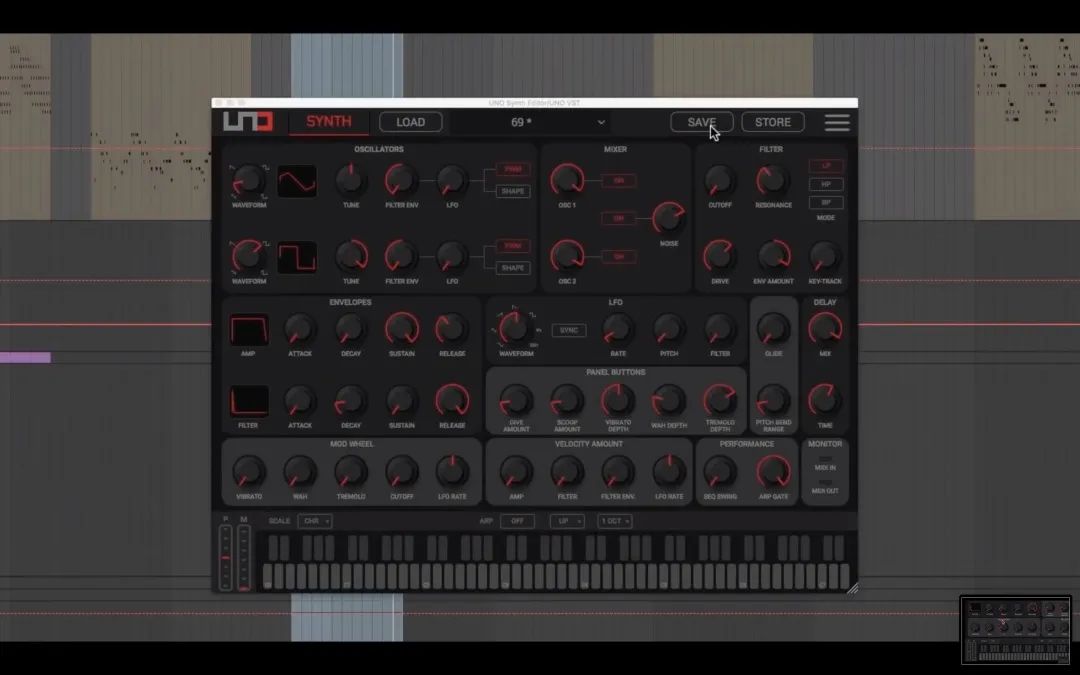
Task: Click the window resize grip corner
Action: coord(852,588)
